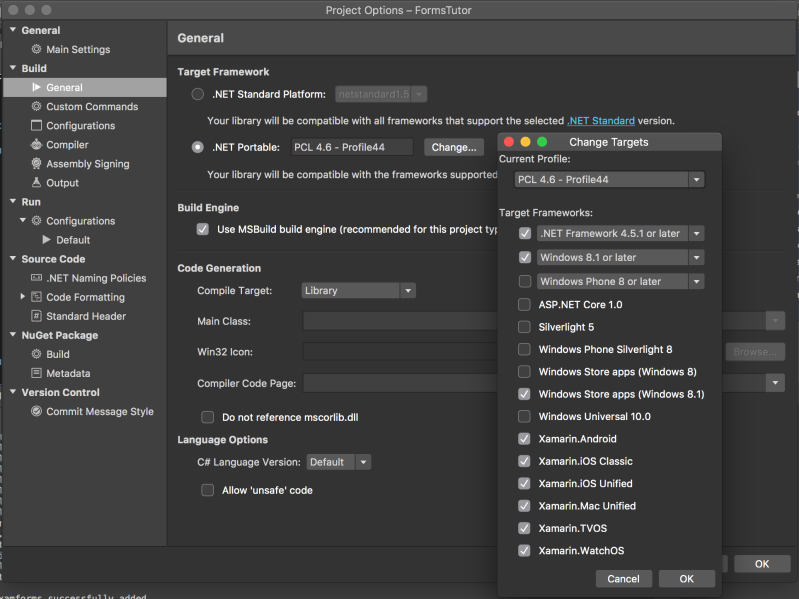Click the PCL 4.6 - Profile44 text field
The image size is (799, 599).
point(352,147)
